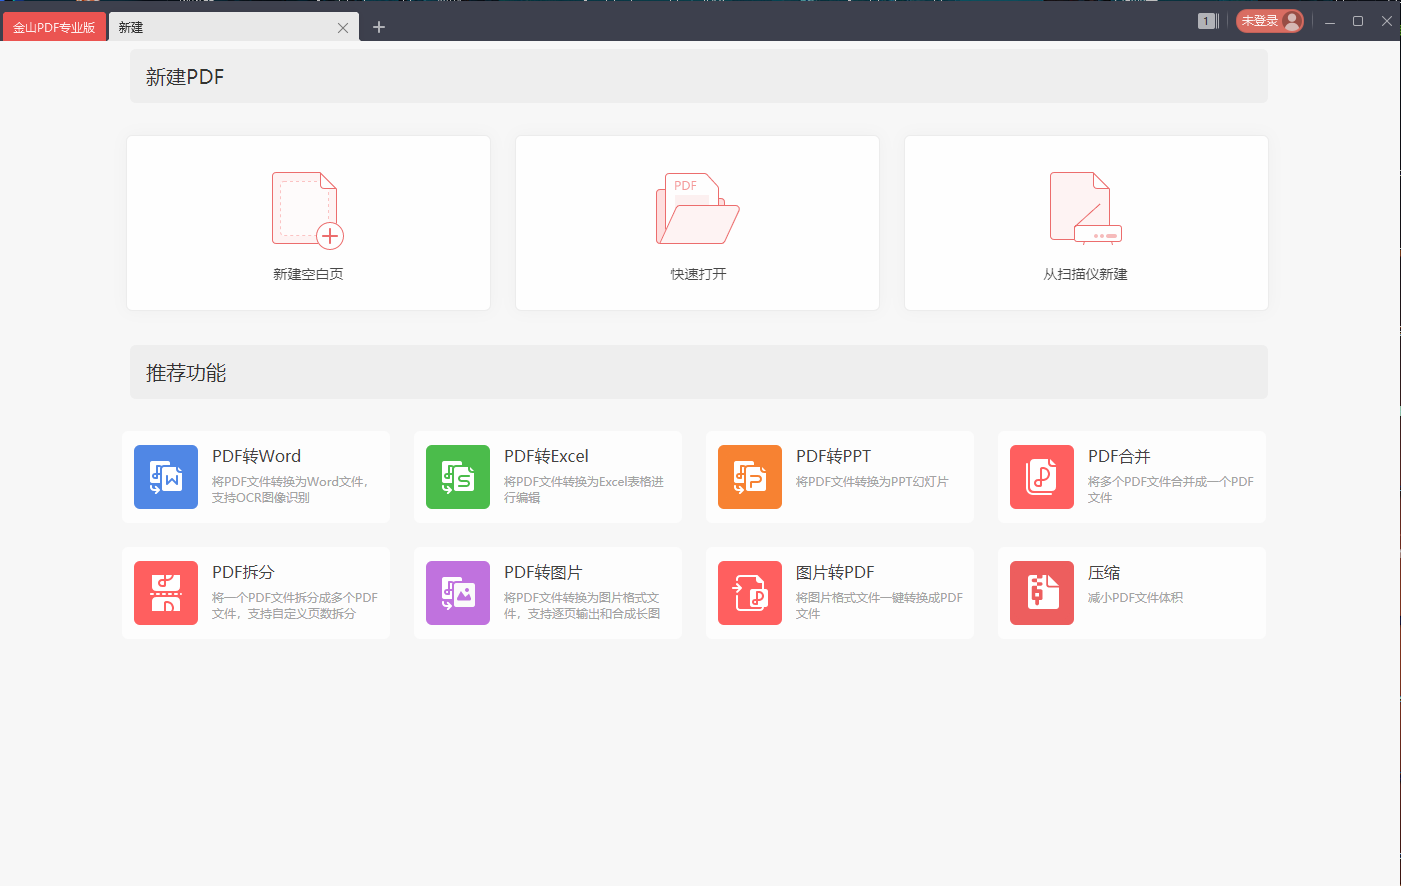Click the 新建空白页 blank page icon
1401x886 pixels.
point(307,209)
